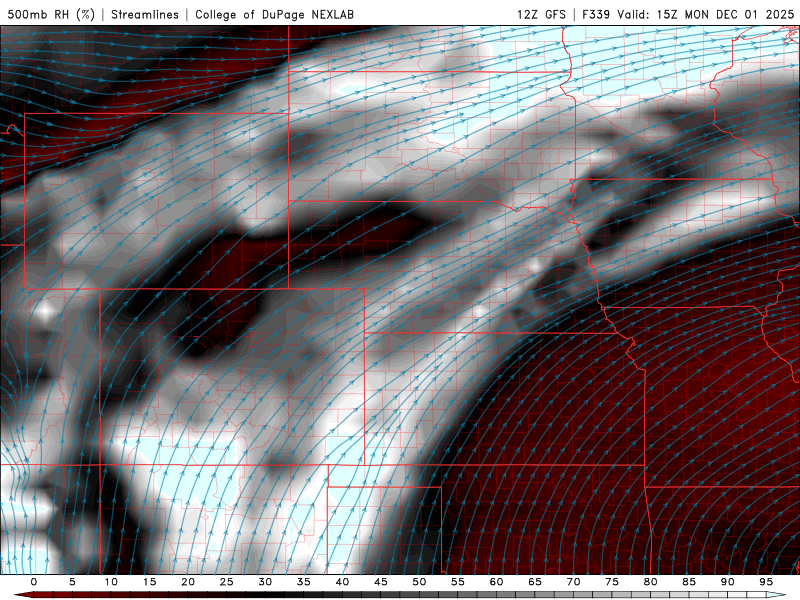Click "Valid: 15Z MON DEC 01 2025" text
This screenshot has width=800, height=600.
pyautogui.click(x=706, y=14)
